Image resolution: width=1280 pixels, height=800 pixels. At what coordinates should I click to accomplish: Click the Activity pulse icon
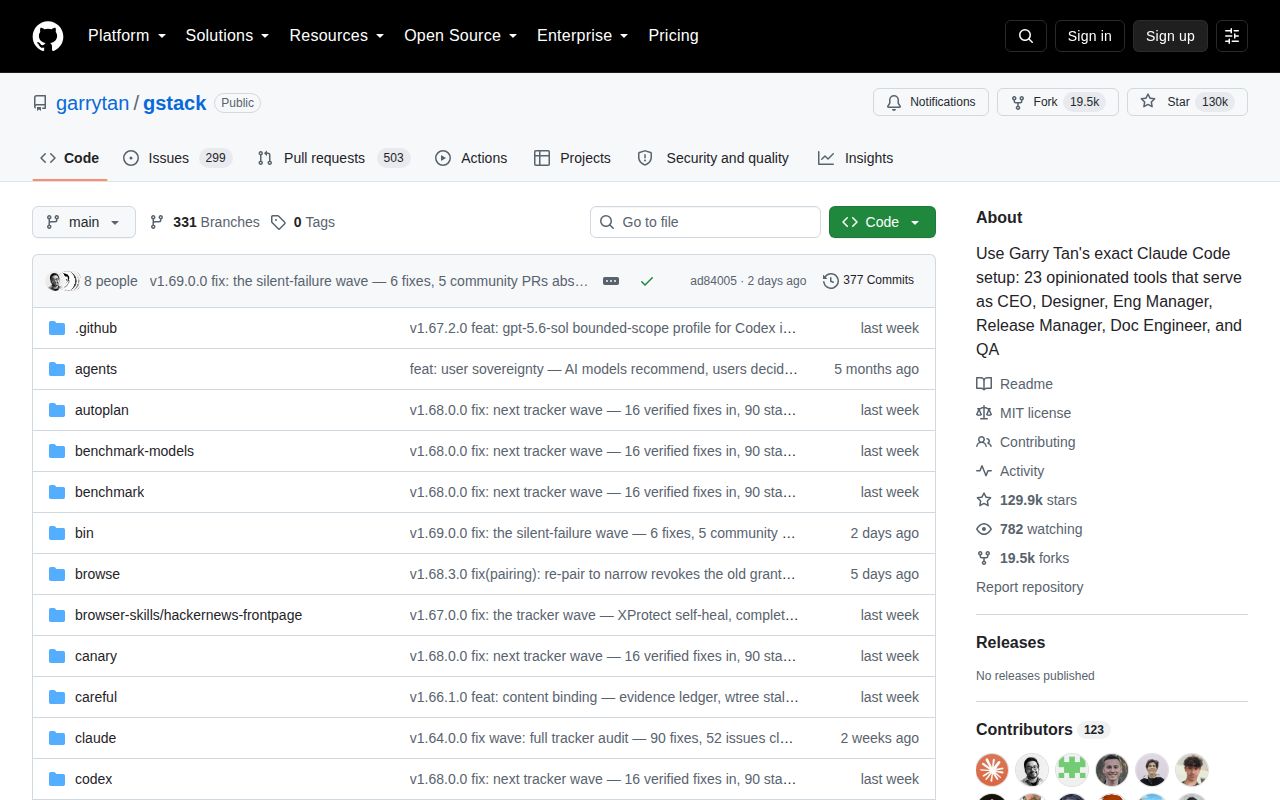click(x=984, y=471)
